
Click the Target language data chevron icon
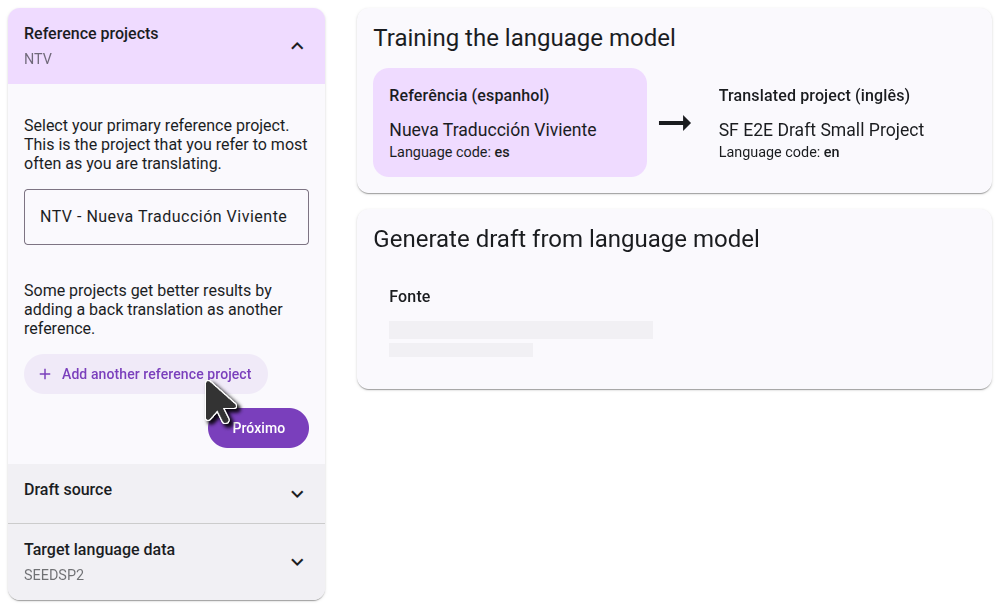297,562
